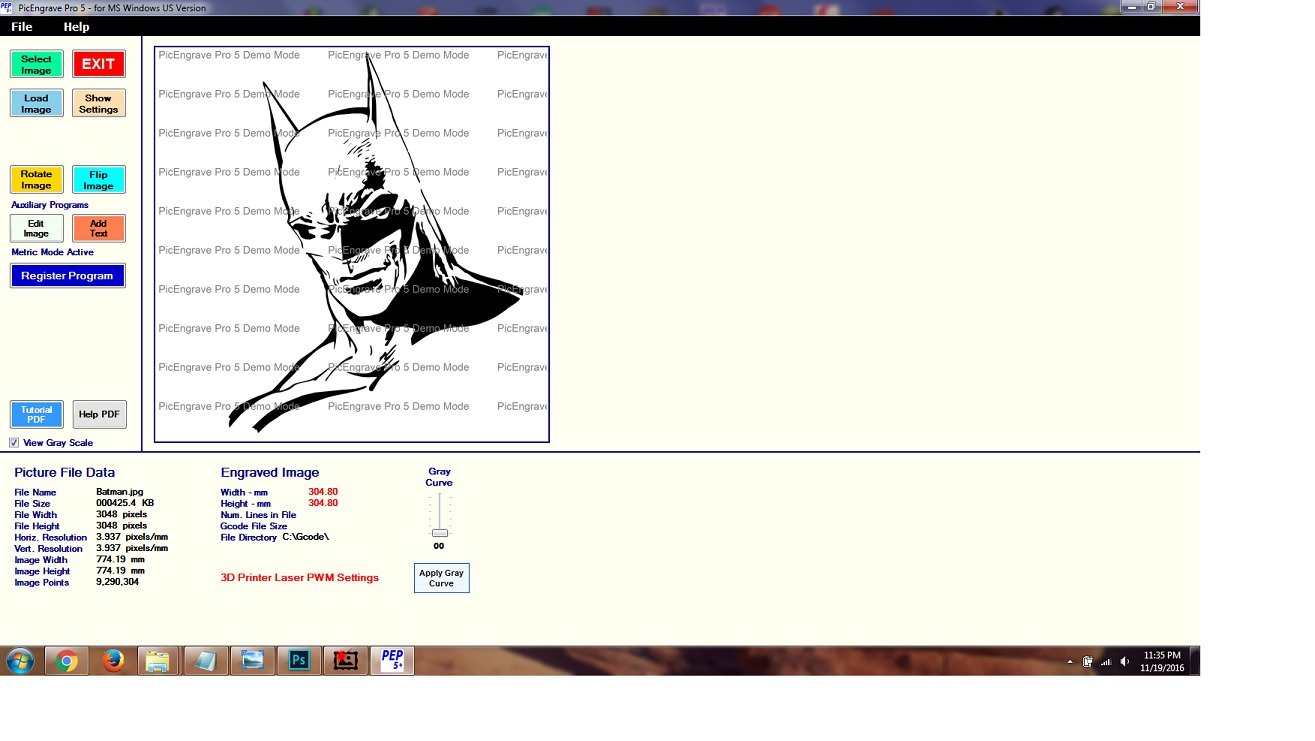Open File Explorer from the taskbar
The image size is (1315, 741).
coord(158,661)
